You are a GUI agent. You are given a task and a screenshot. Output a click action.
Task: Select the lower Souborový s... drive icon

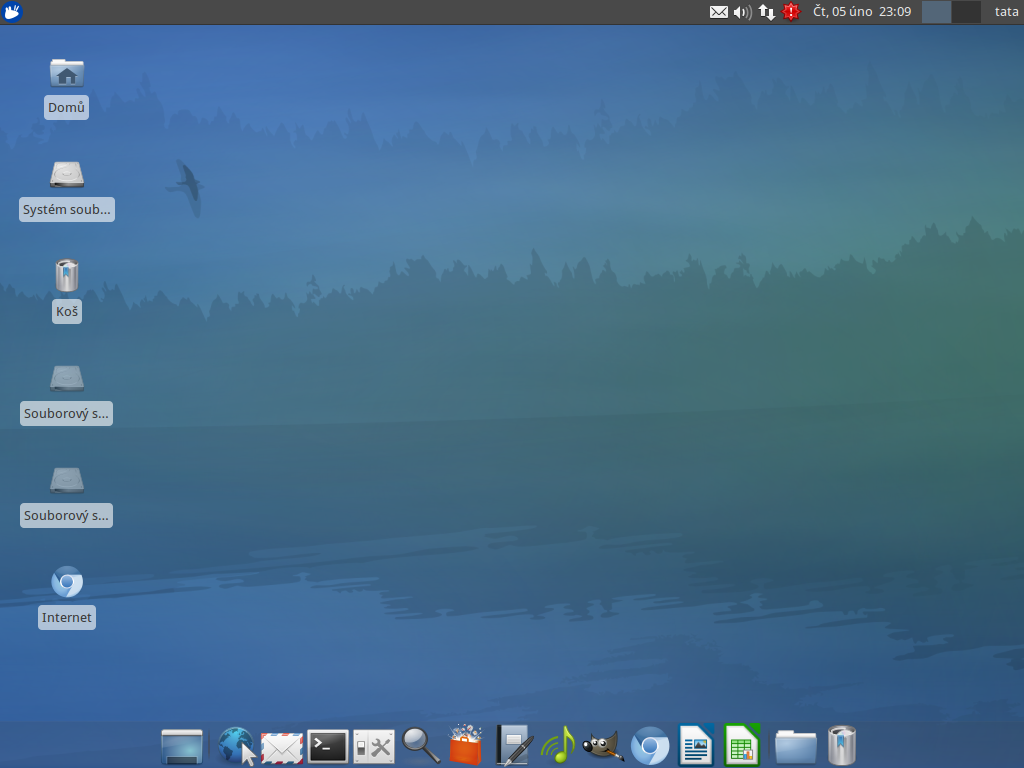tap(67, 480)
